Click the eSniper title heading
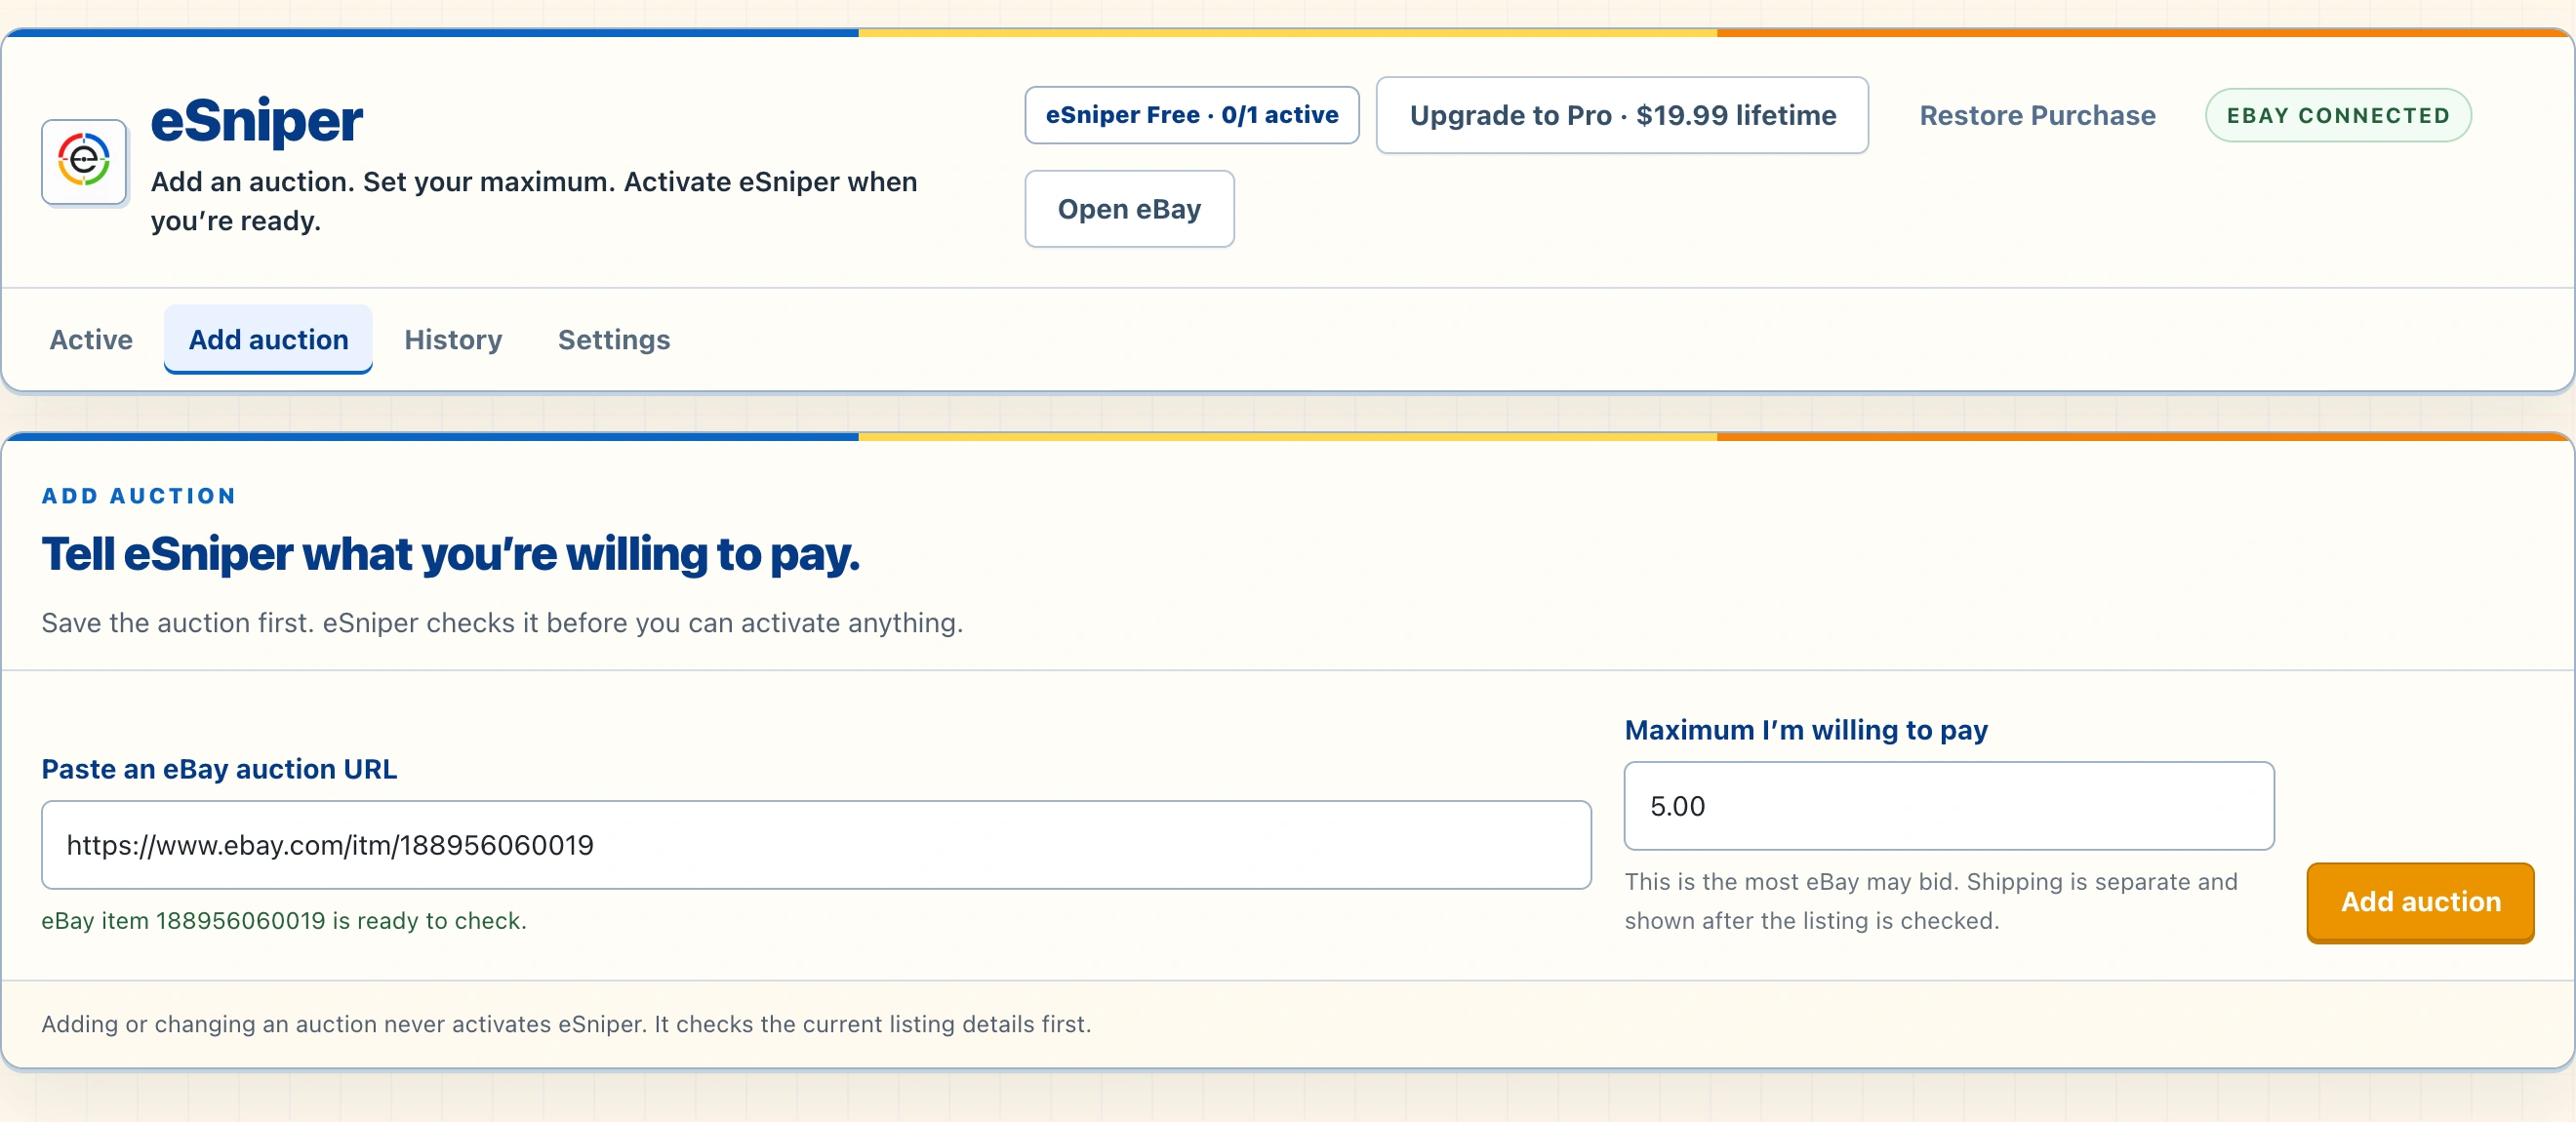2576x1122 pixels. pos(256,121)
